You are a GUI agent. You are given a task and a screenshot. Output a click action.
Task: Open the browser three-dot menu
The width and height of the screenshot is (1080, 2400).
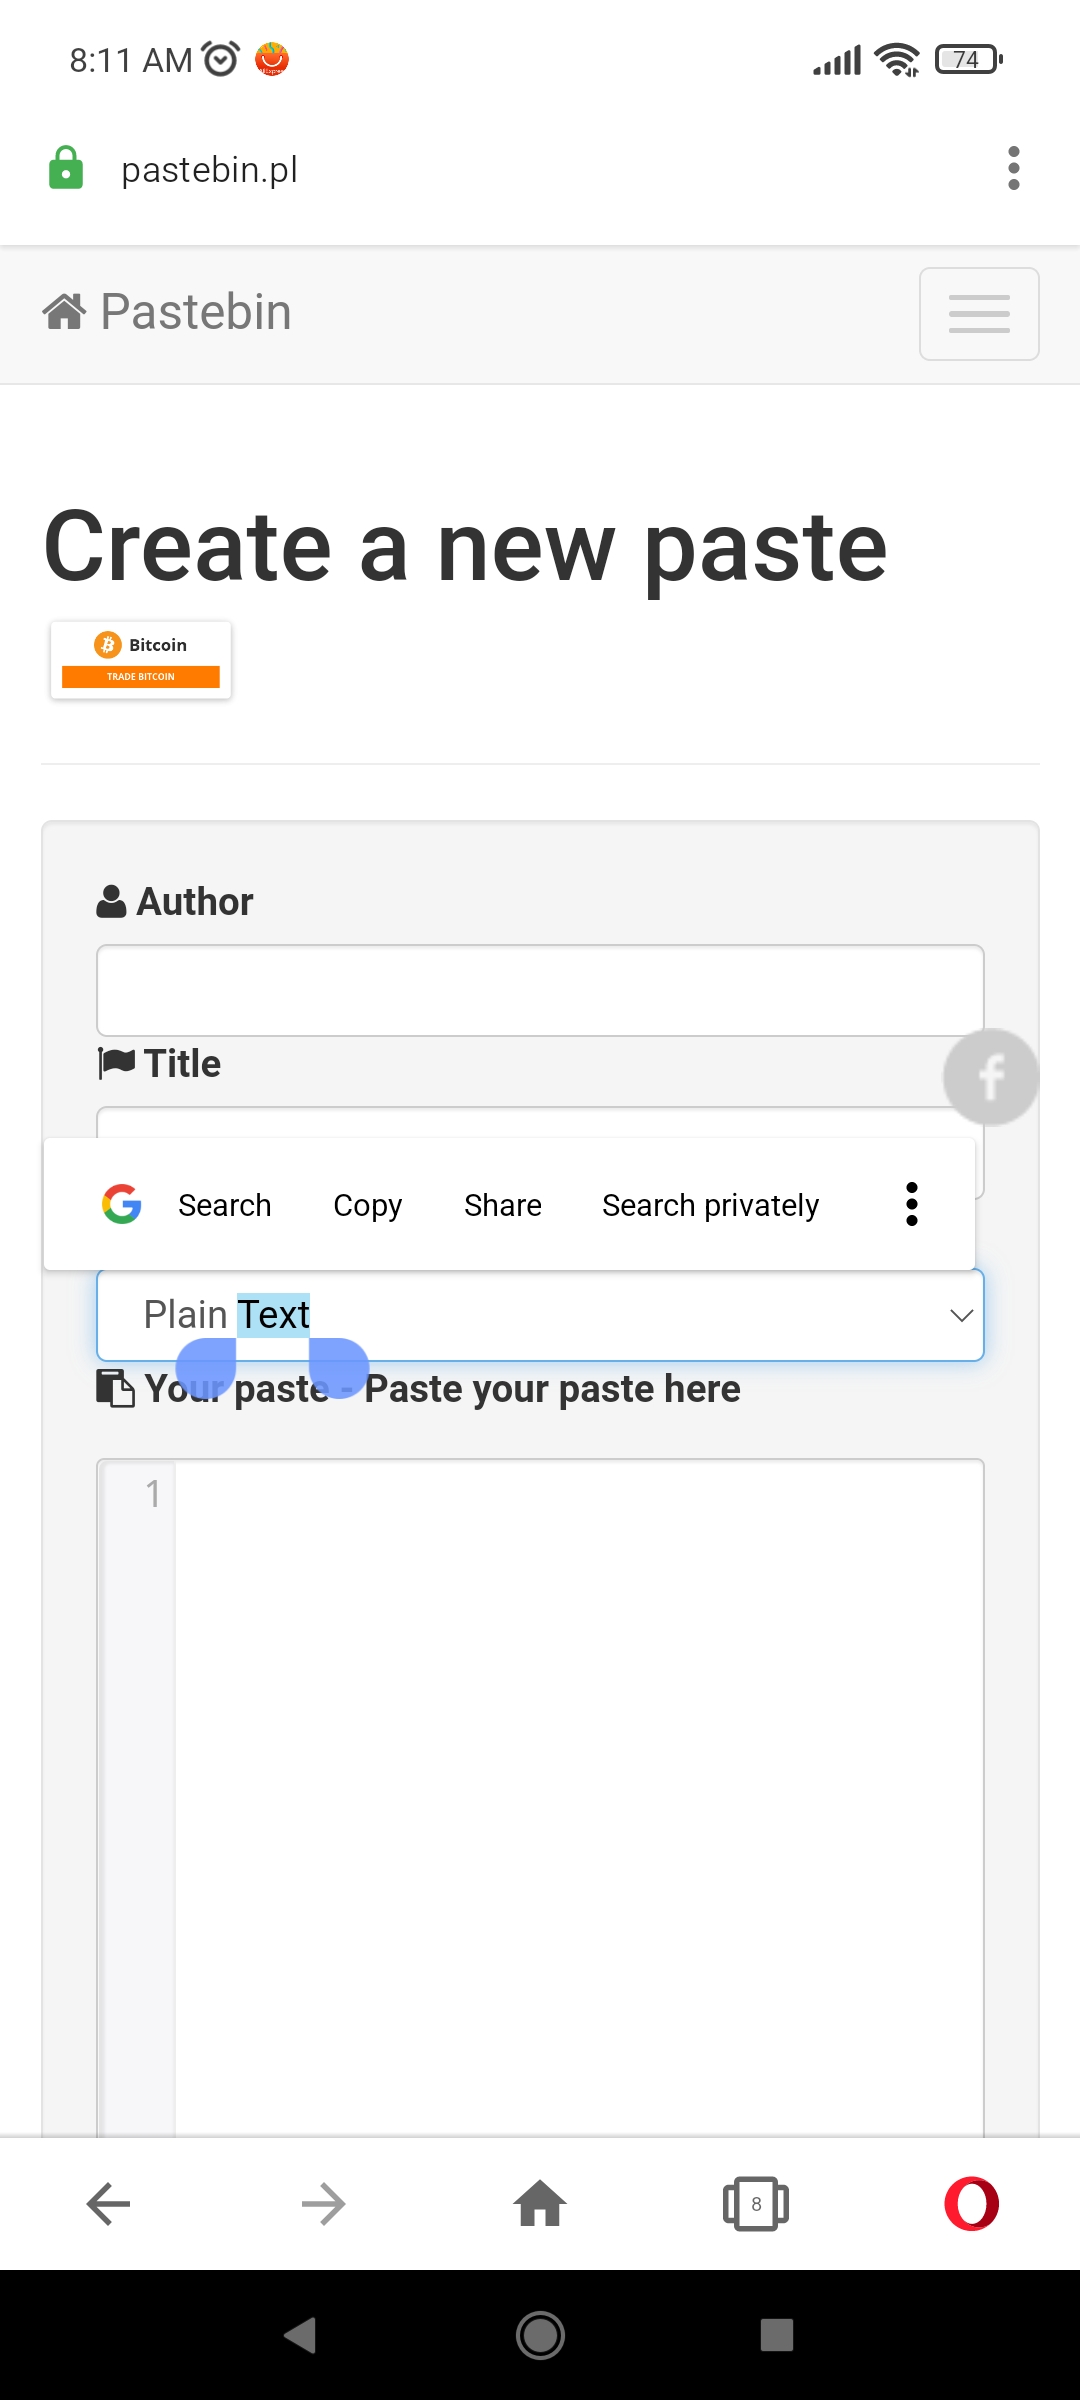(x=1013, y=168)
